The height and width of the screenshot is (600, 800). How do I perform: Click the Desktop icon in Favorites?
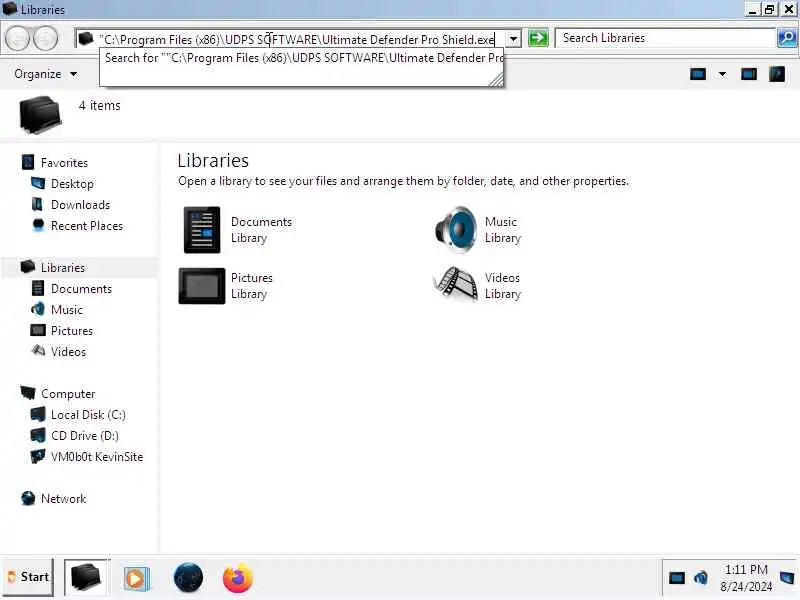click(38, 183)
